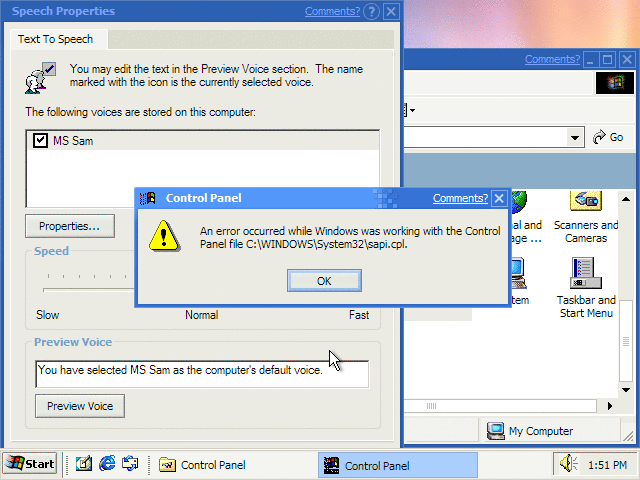Click the voice speed slider track
This screenshot has height=480, width=640.
tap(88, 290)
